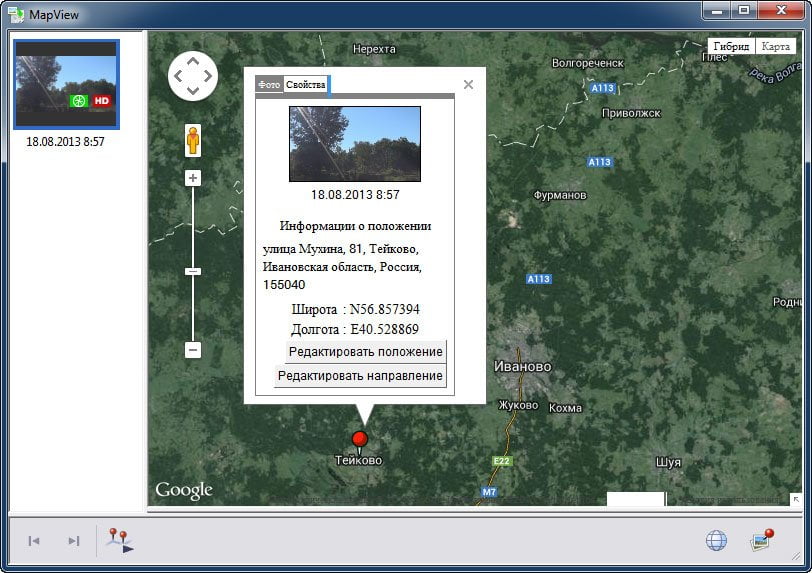Image resolution: width=812 pixels, height=573 pixels.
Task: Close the photo info popup
Action: (x=468, y=84)
